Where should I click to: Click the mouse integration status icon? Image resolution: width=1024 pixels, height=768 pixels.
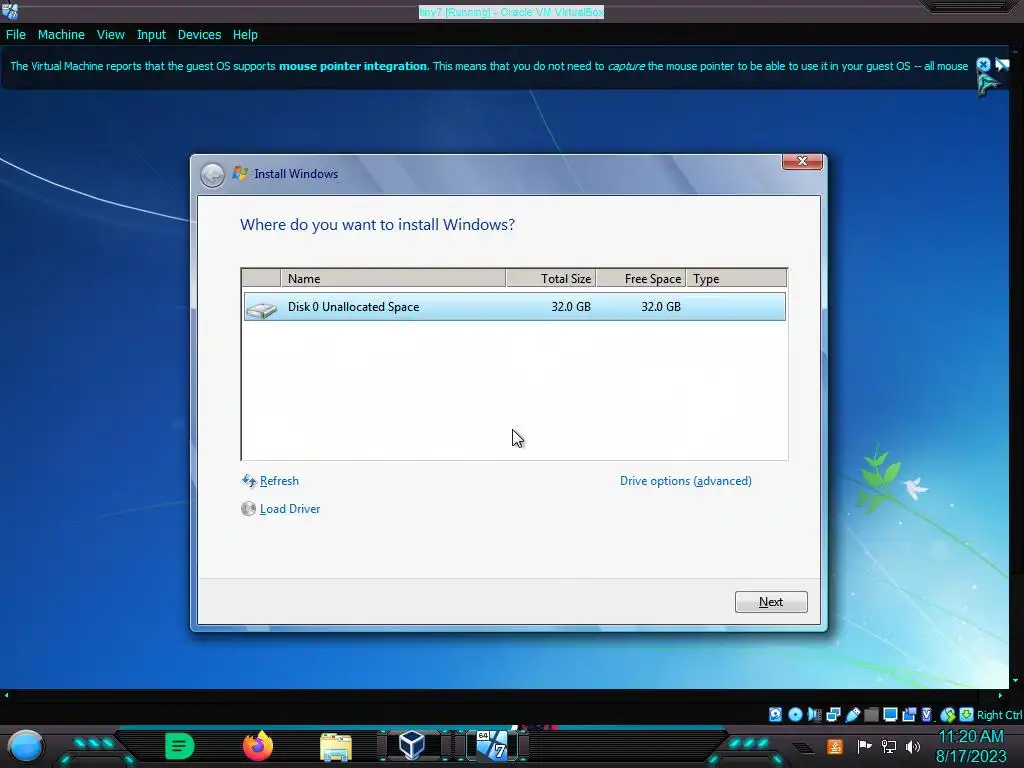click(948, 714)
